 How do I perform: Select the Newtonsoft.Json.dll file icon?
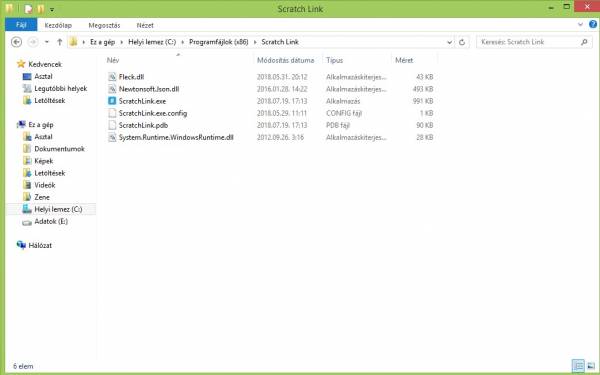(x=112, y=89)
